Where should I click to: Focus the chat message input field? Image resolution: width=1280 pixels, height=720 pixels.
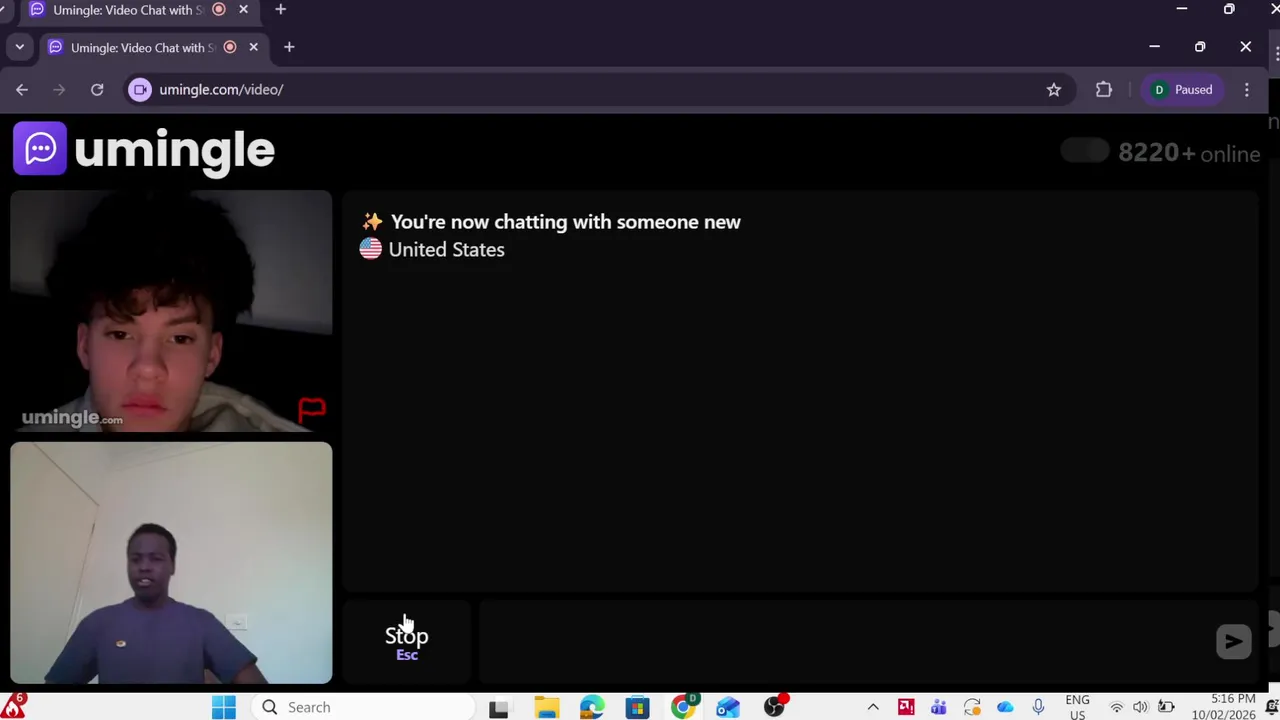click(x=845, y=641)
